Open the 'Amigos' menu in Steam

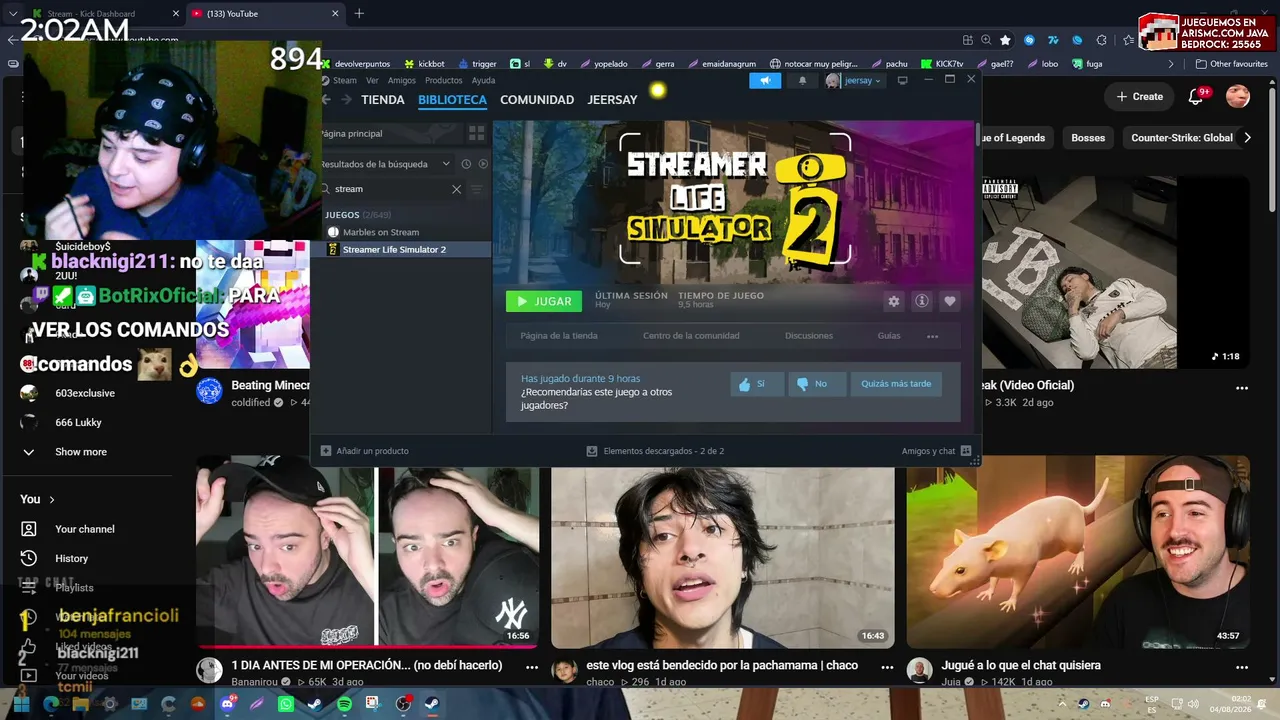[x=402, y=81]
